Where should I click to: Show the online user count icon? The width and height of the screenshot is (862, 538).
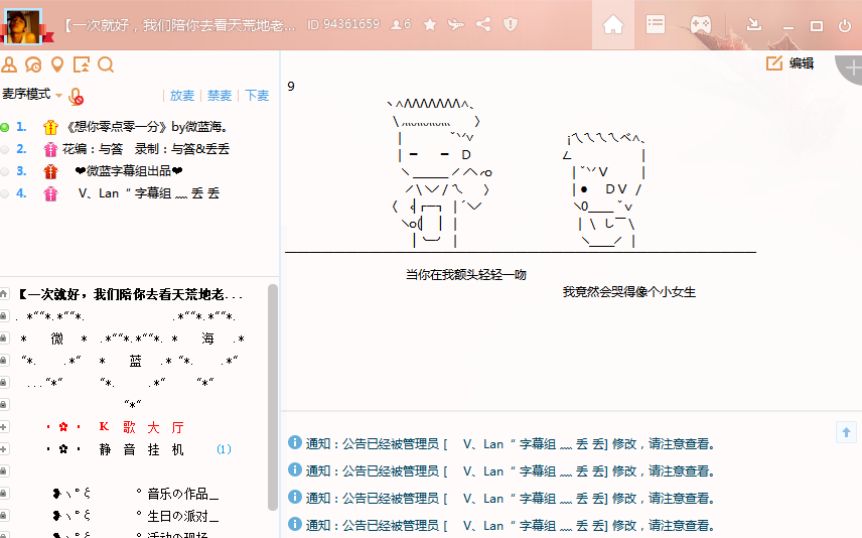click(401, 24)
